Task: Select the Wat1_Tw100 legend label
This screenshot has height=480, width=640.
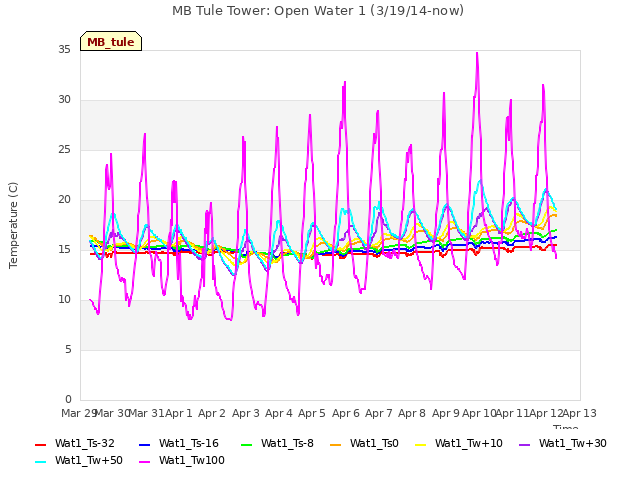Action: click(192, 460)
